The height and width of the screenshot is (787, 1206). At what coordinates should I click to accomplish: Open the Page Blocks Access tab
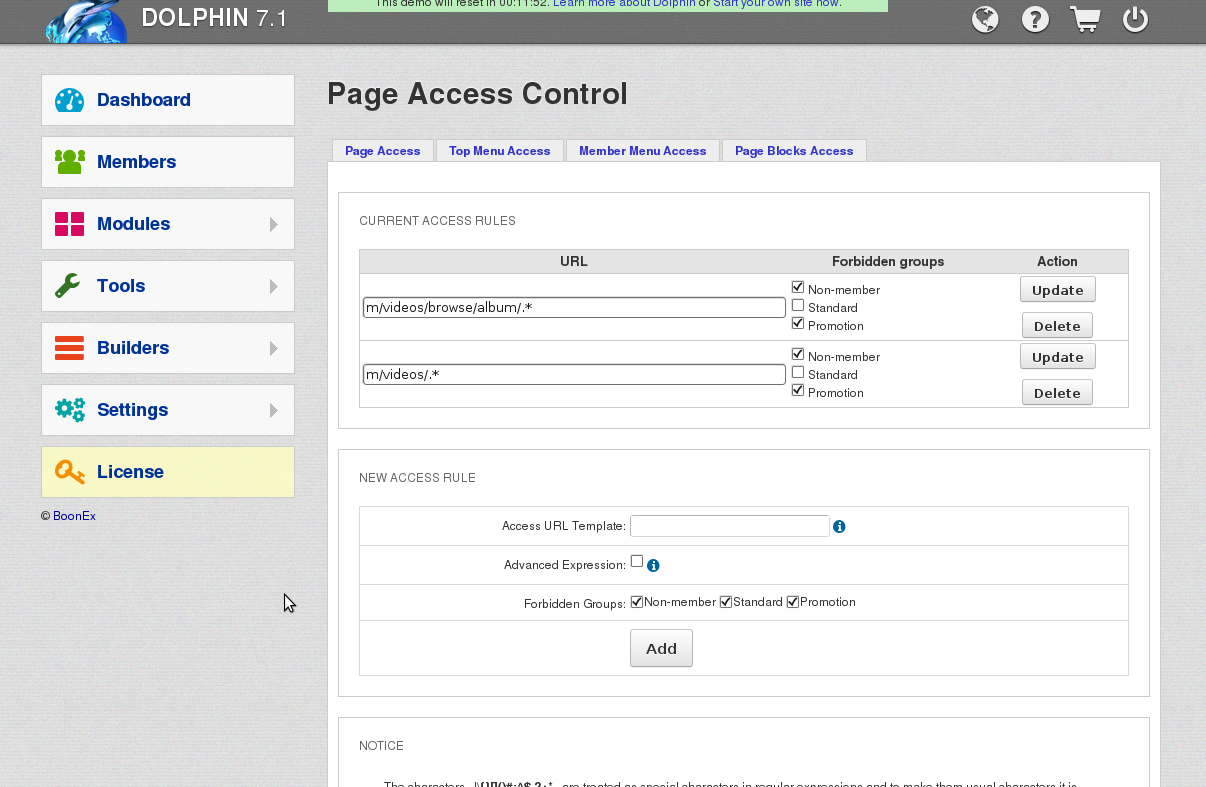coord(793,151)
